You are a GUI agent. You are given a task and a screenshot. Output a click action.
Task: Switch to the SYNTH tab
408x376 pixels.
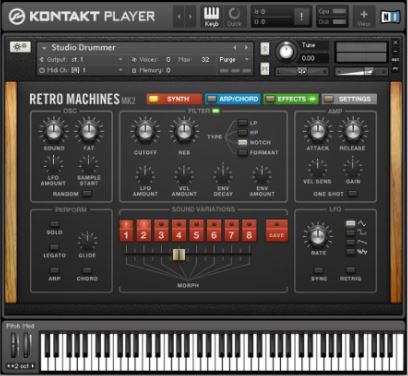(x=174, y=99)
